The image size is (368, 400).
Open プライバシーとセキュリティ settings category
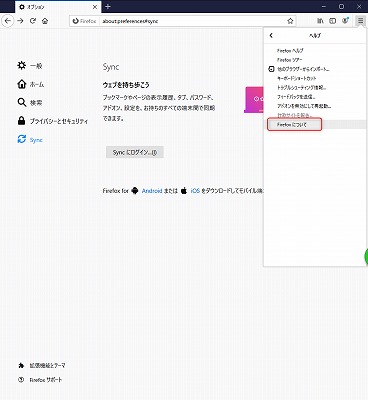click(x=53, y=121)
